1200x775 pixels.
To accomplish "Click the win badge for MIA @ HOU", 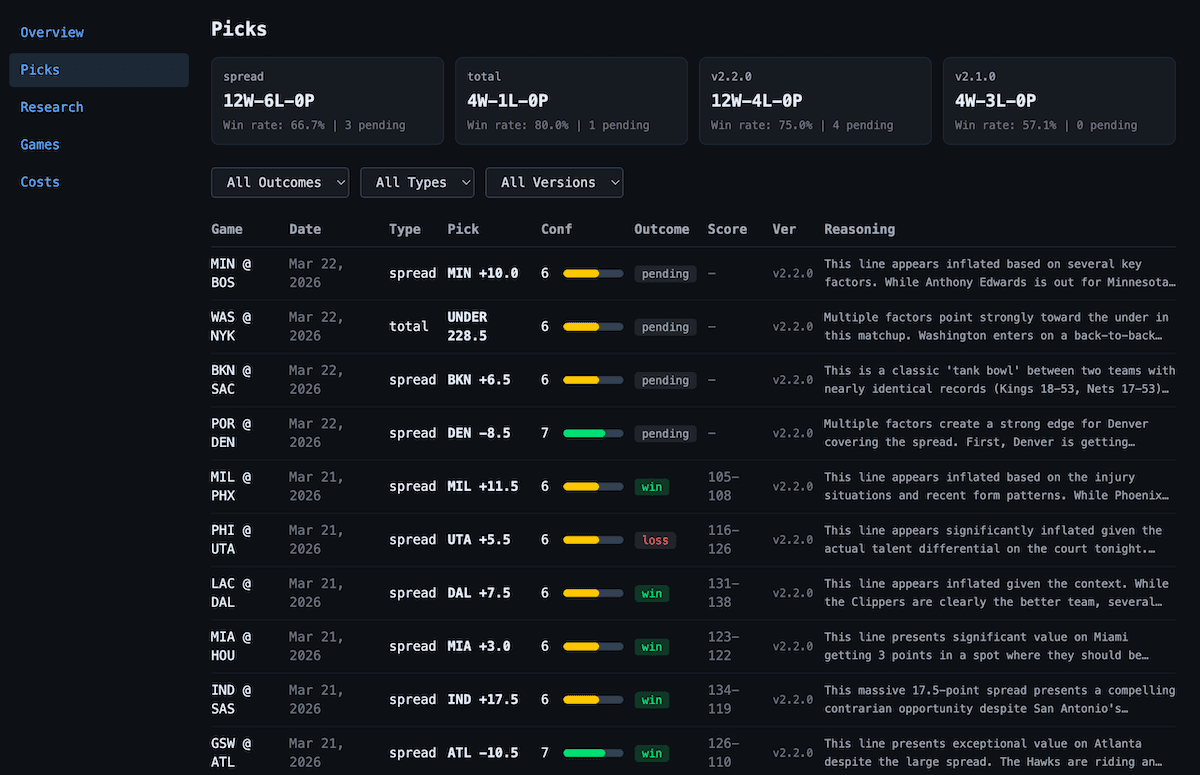I will pyautogui.click(x=652, y=646).
